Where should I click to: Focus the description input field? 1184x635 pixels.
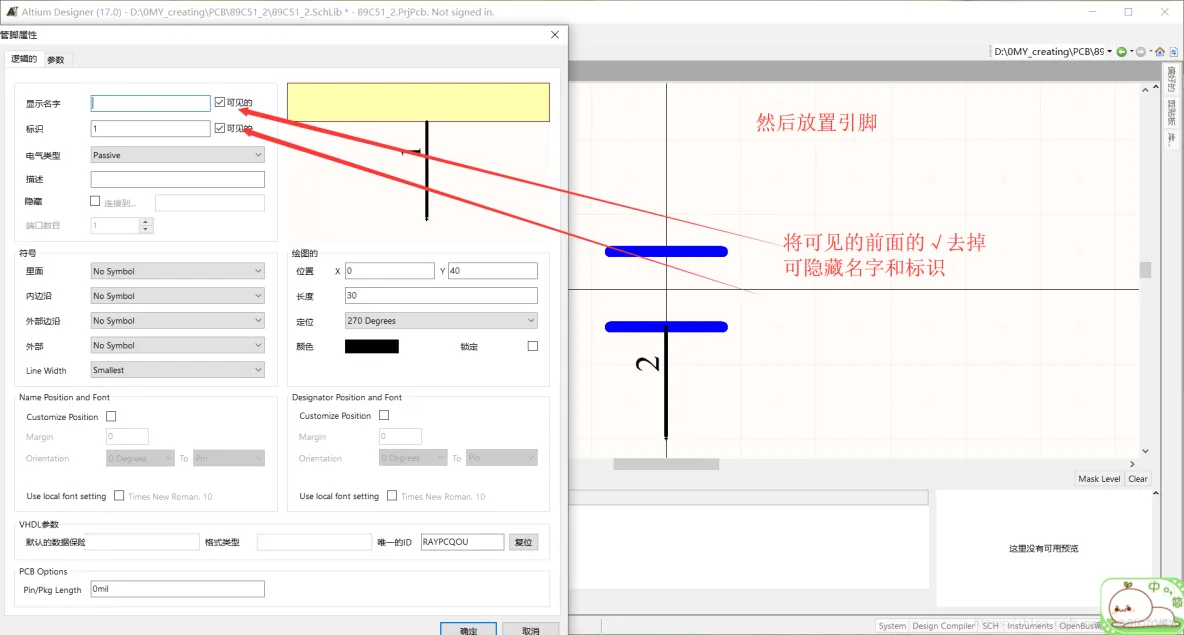coord(177,179)
